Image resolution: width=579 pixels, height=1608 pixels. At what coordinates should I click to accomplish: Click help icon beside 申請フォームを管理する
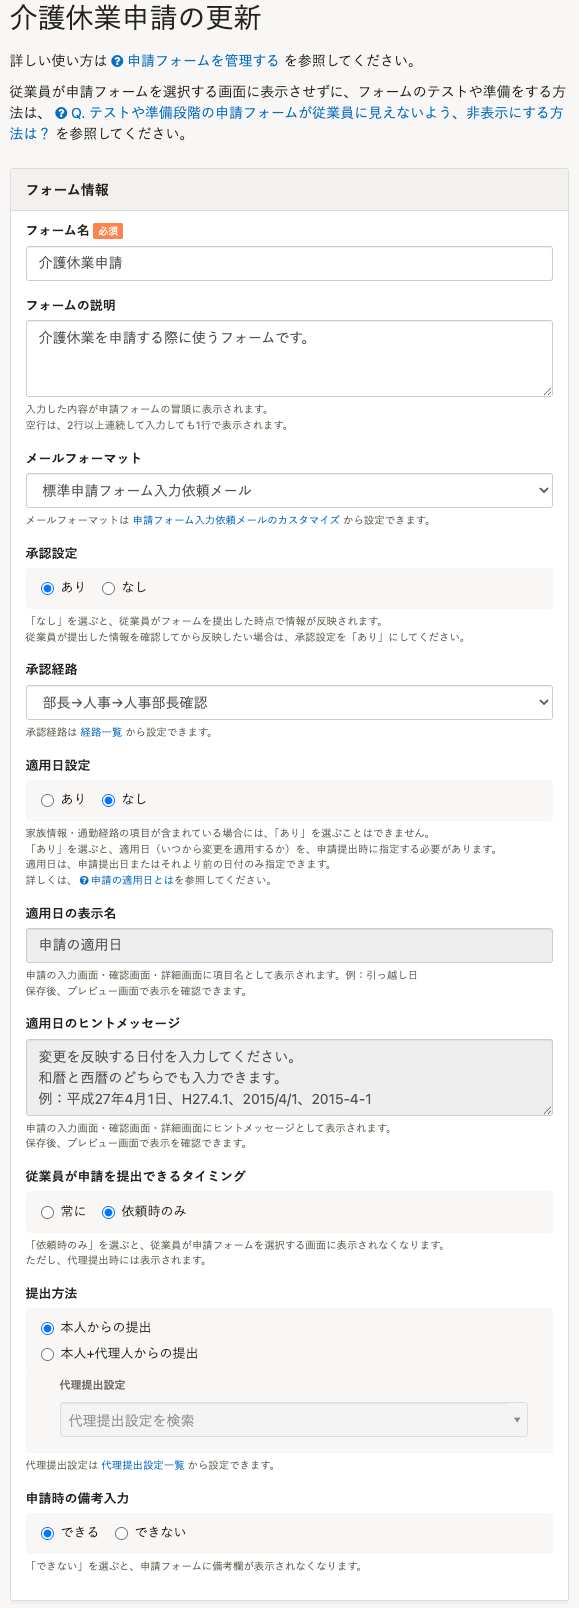pos(118,61)
